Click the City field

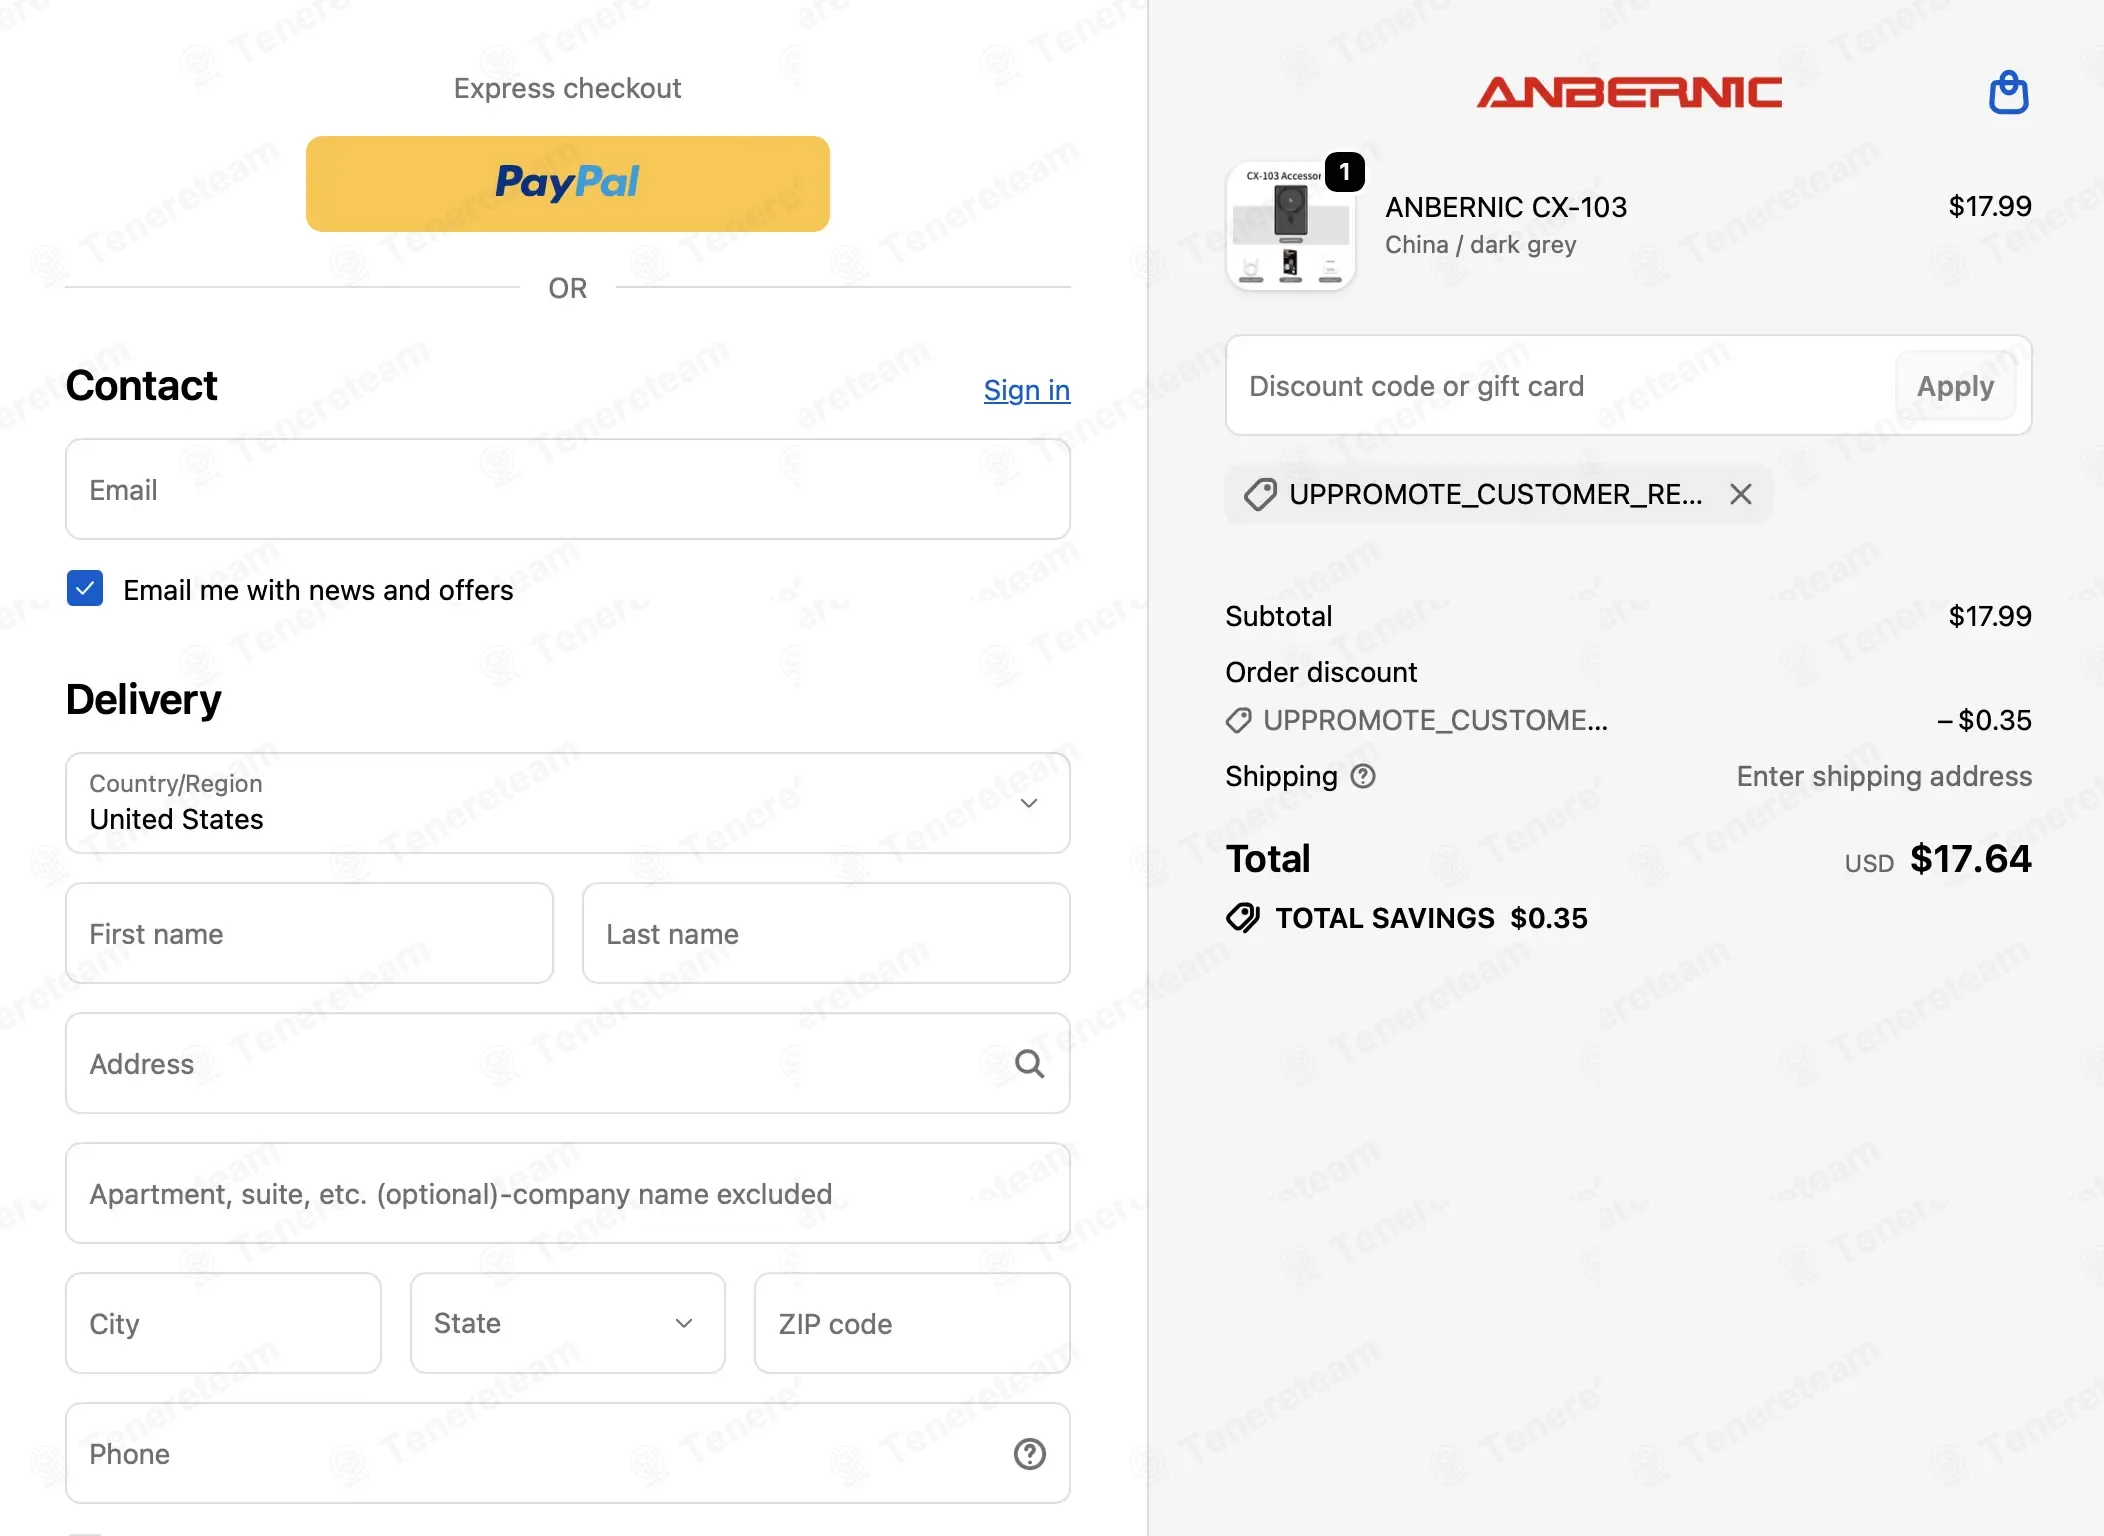tap(224, 1323)
